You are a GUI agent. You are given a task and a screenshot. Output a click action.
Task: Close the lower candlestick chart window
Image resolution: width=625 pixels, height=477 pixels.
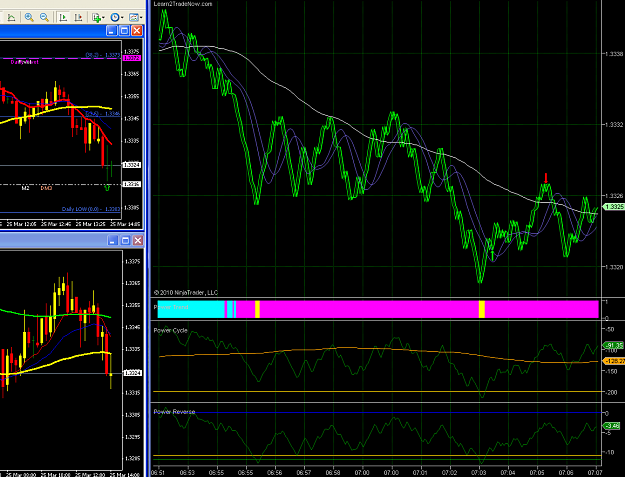[138, 240]
